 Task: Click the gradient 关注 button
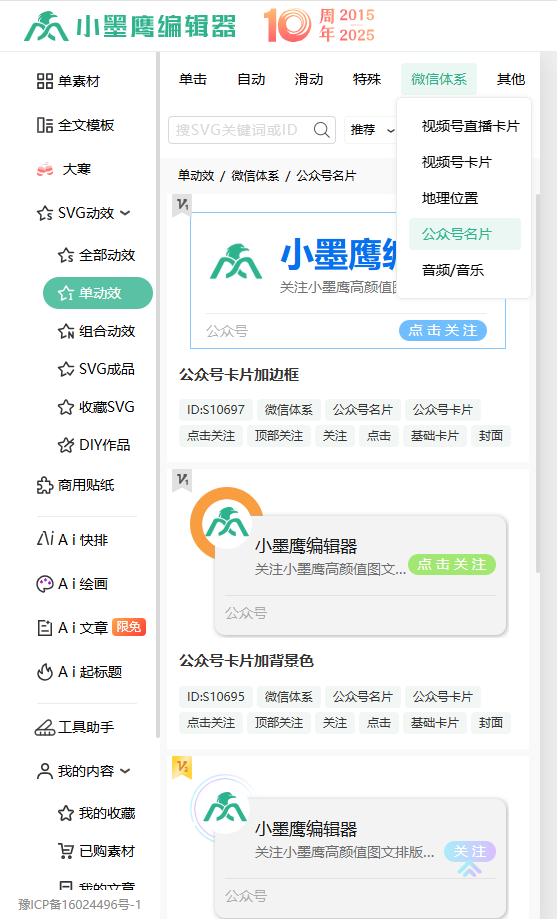pos(470,852)
